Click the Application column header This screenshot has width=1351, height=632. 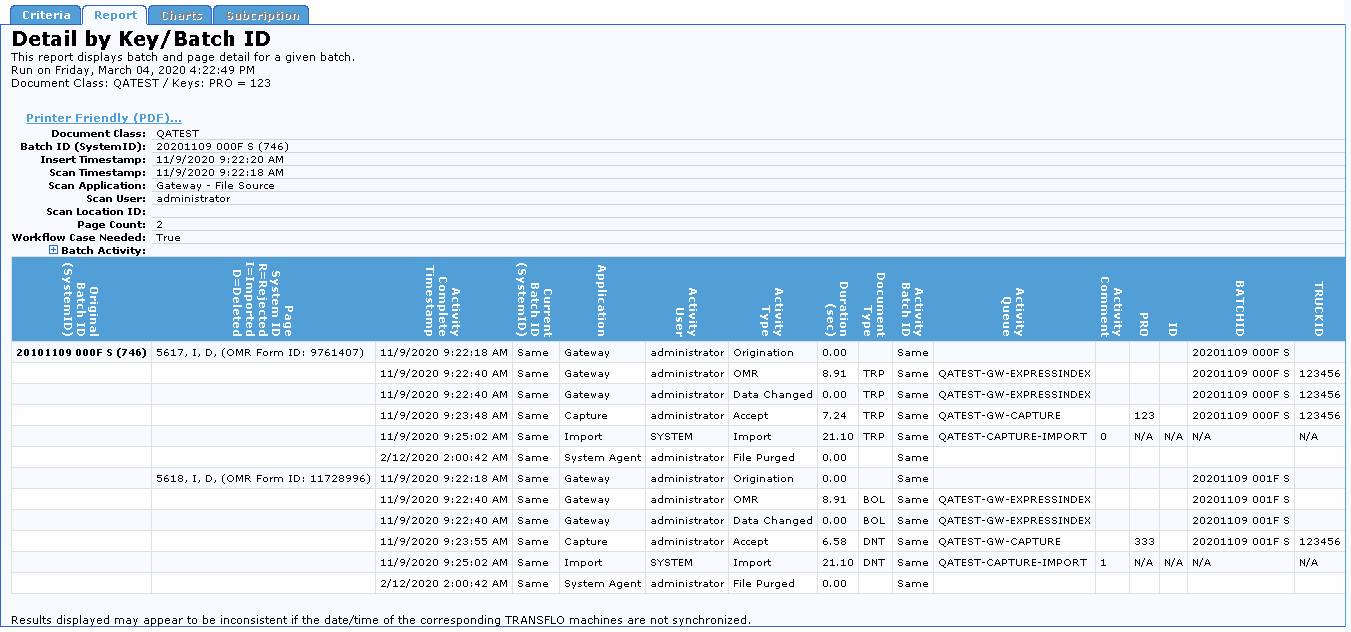(602, 299)
